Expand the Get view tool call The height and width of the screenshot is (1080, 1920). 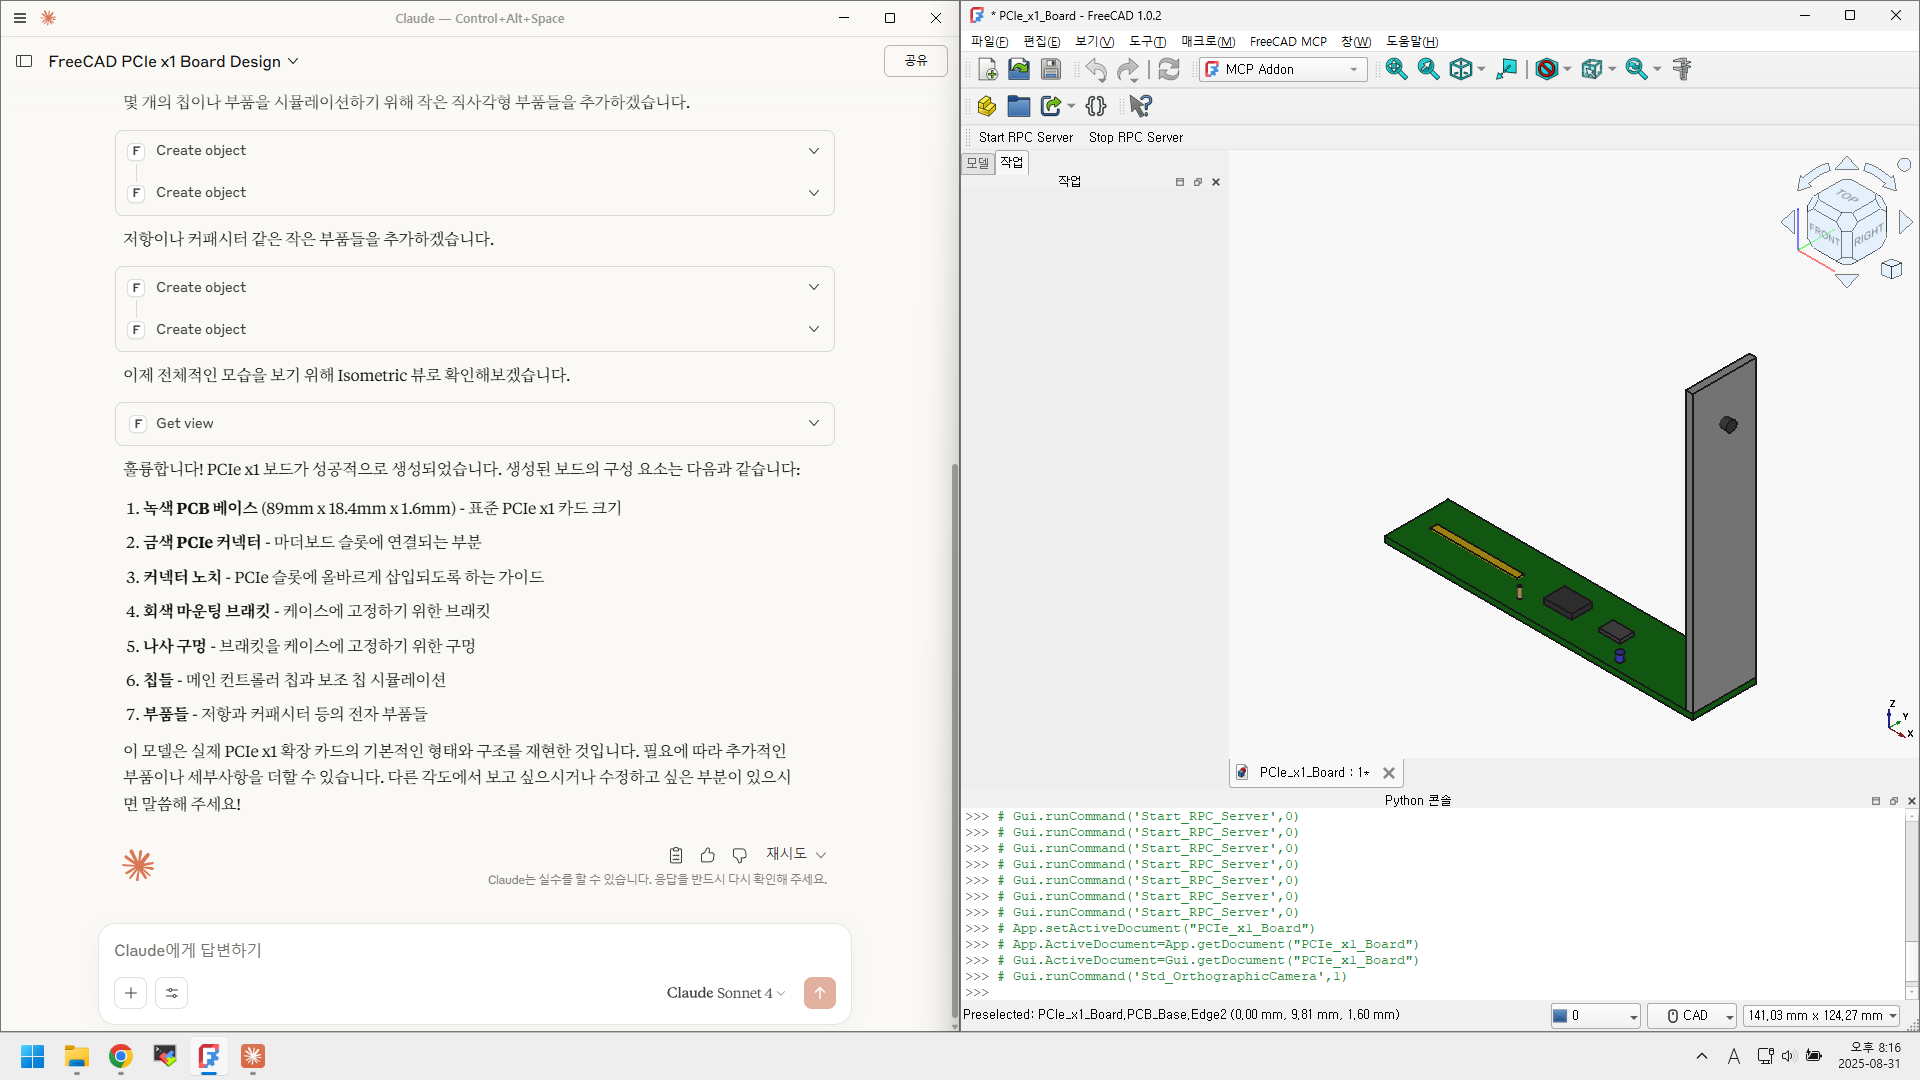click(x=813, y=423)
